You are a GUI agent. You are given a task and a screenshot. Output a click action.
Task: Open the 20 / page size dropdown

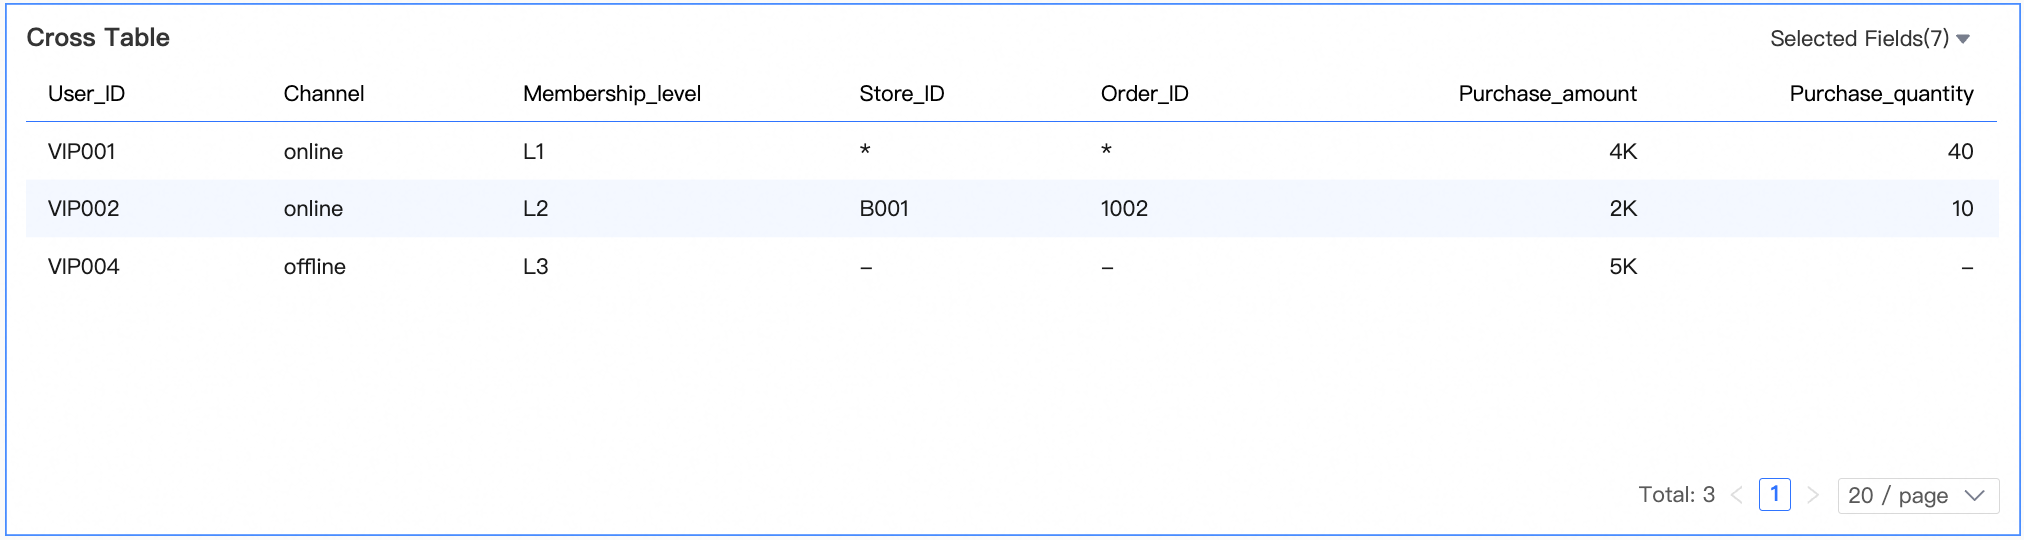[1918, 495]
